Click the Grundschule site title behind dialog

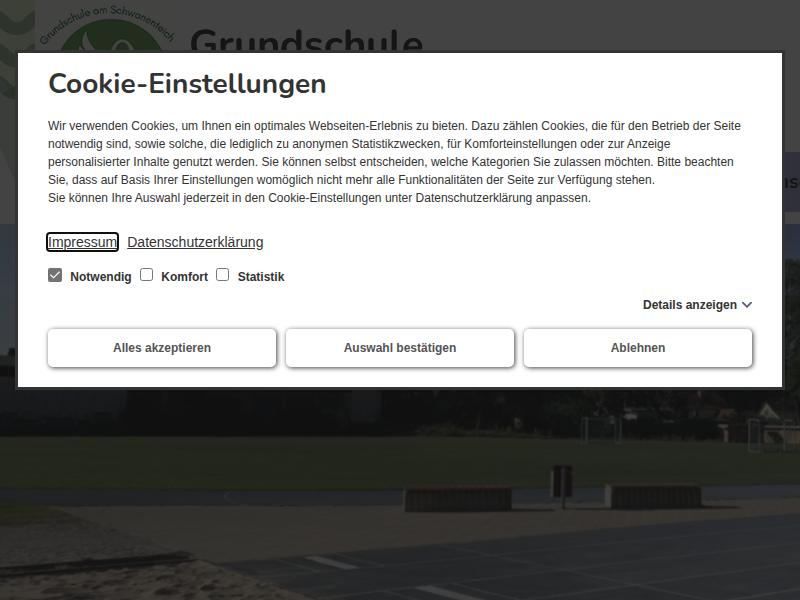tap(306, 40)
